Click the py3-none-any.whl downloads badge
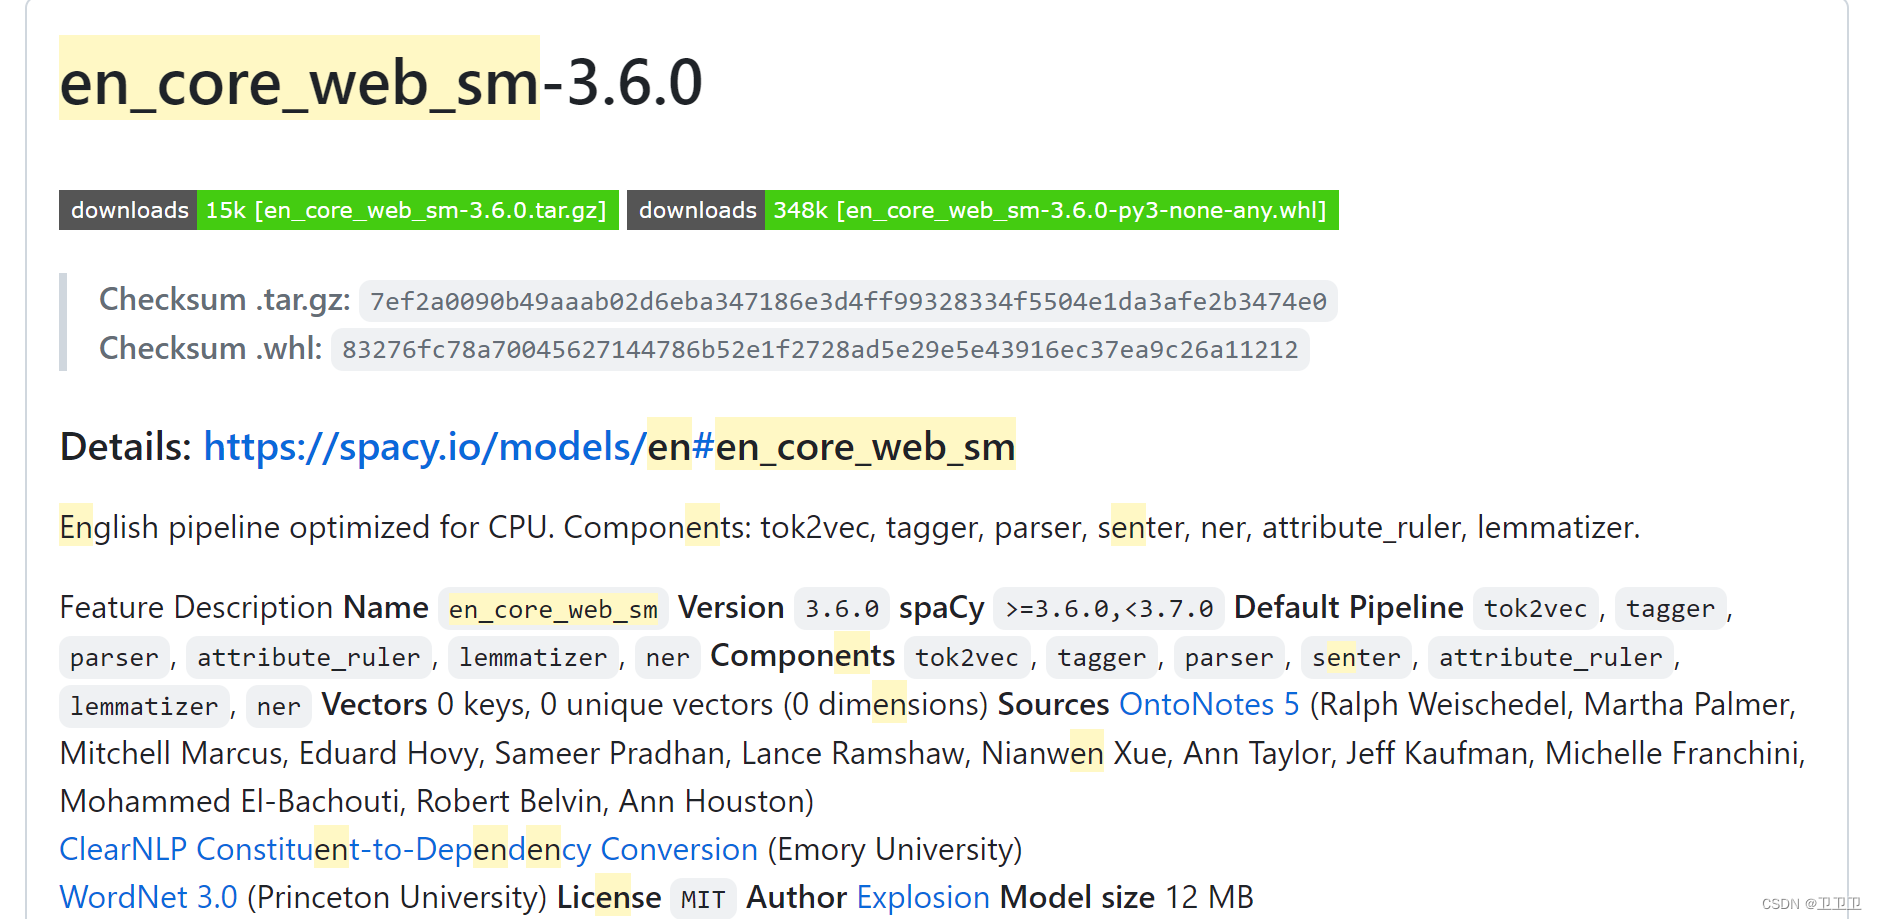Screen dimensions: 1877x919 [x=983, y=210]
